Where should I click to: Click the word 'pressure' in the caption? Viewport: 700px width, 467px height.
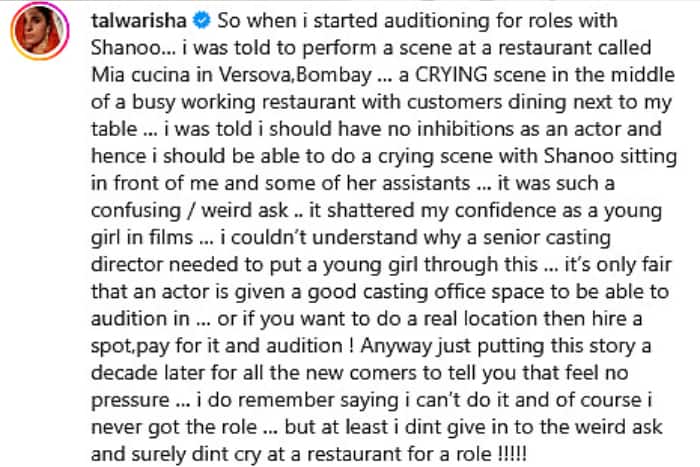point(130,400)
